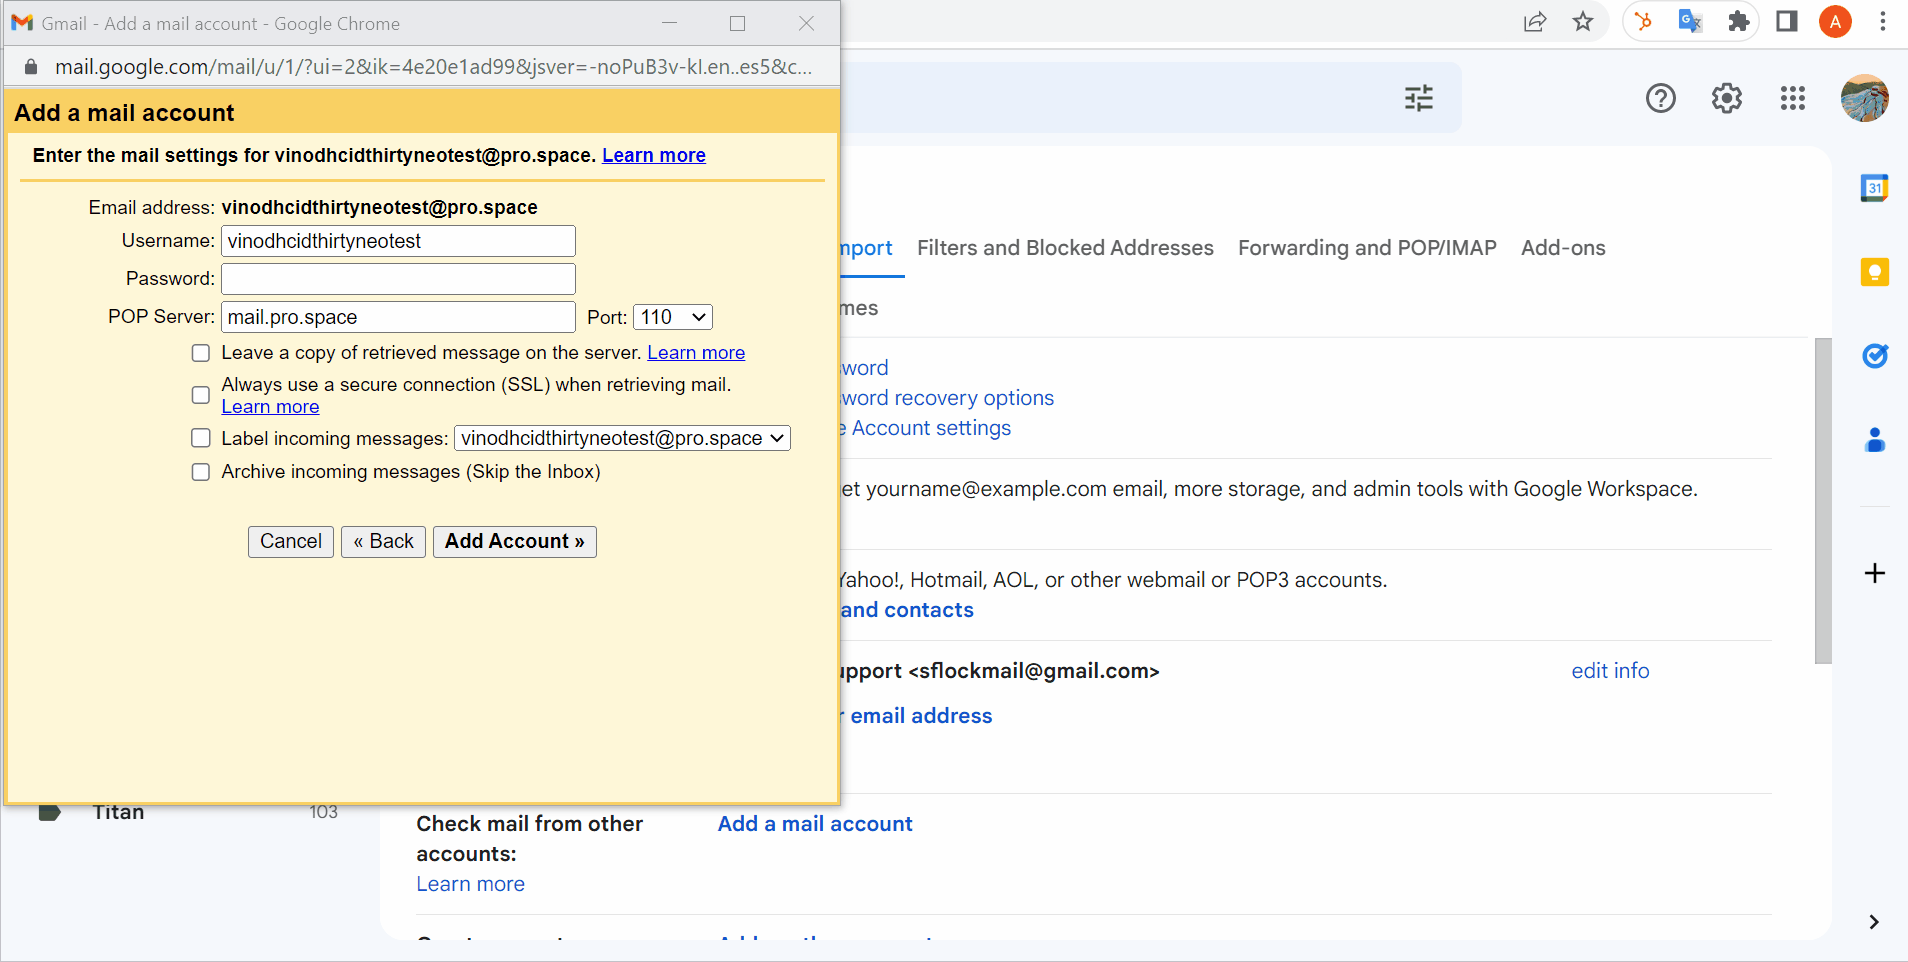The image size is (1908, 962).
Task: Switch to the Forwarding and POP/IMAP tab
Action: coord(1366,247)
